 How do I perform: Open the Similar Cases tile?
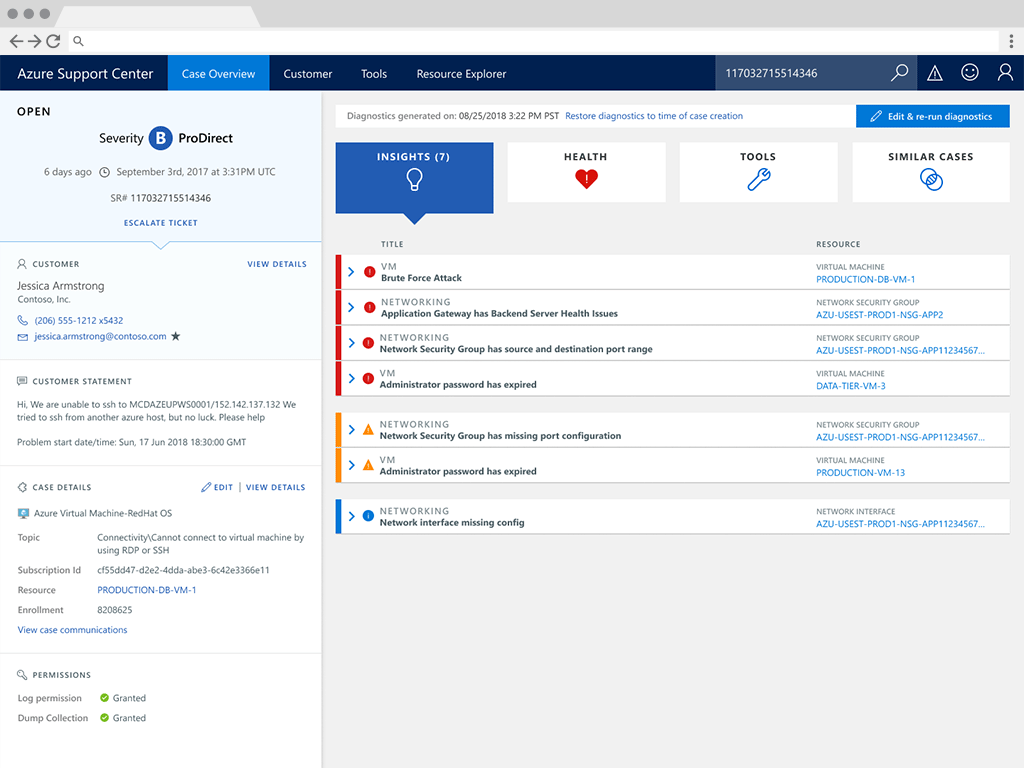tap(930, 172)
